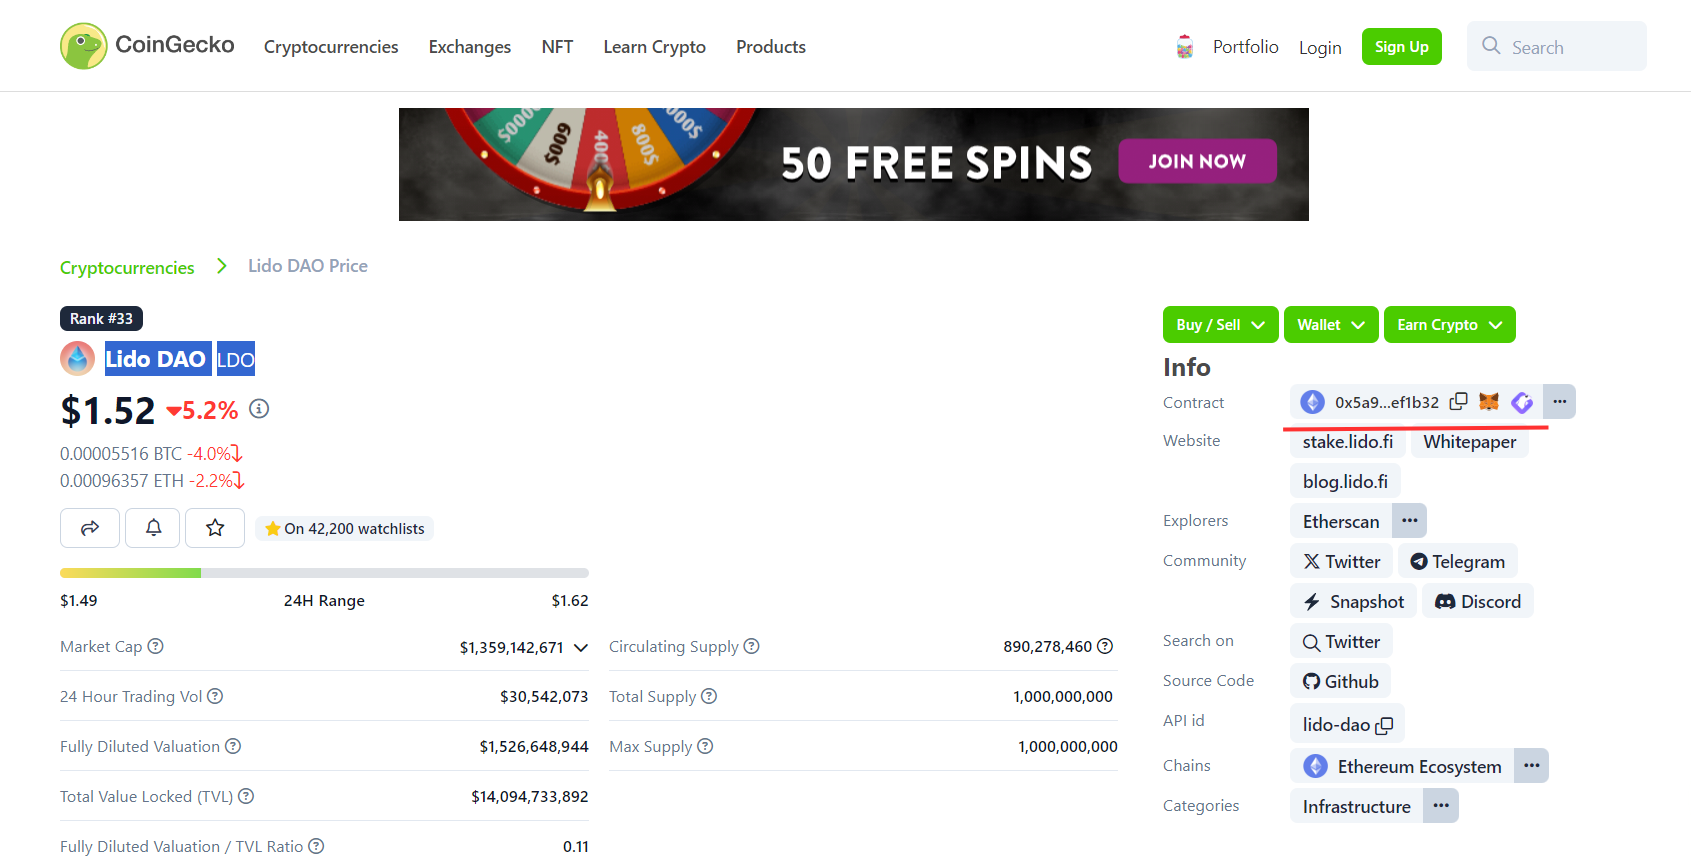The image size is (1691, 863).
Task: Click the bell icon to set price alert
Action: click(152, 528)
